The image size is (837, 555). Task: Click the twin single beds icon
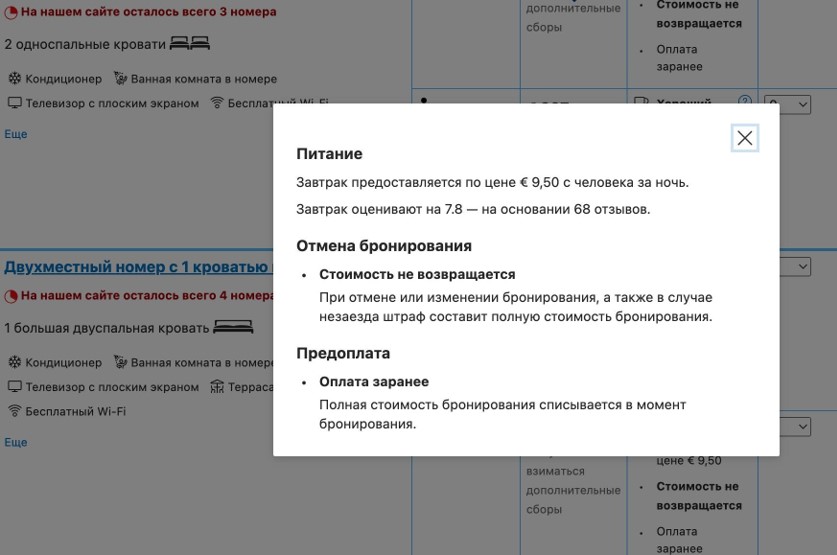tap(190, 44)
